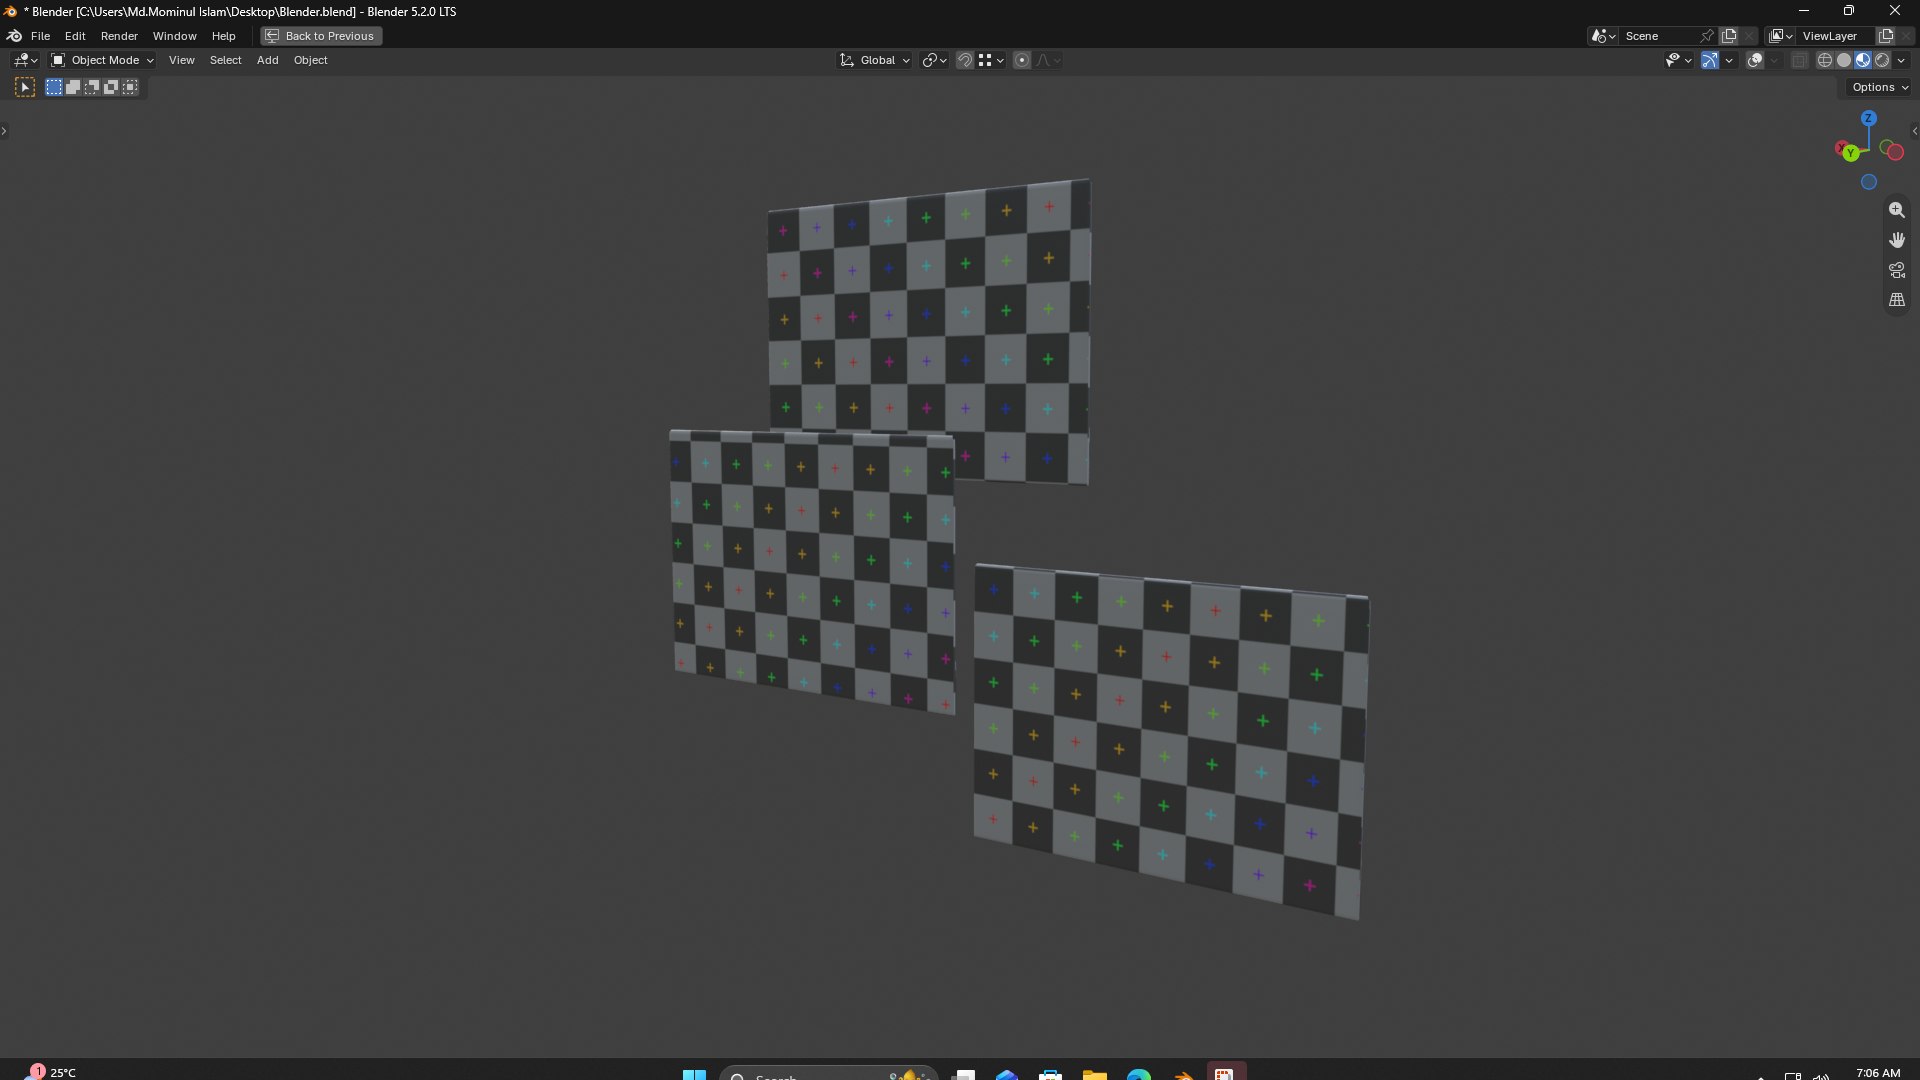1920x1080 pixels.
Task: Toggle viewport overlays
Action: pos(1755,60)
